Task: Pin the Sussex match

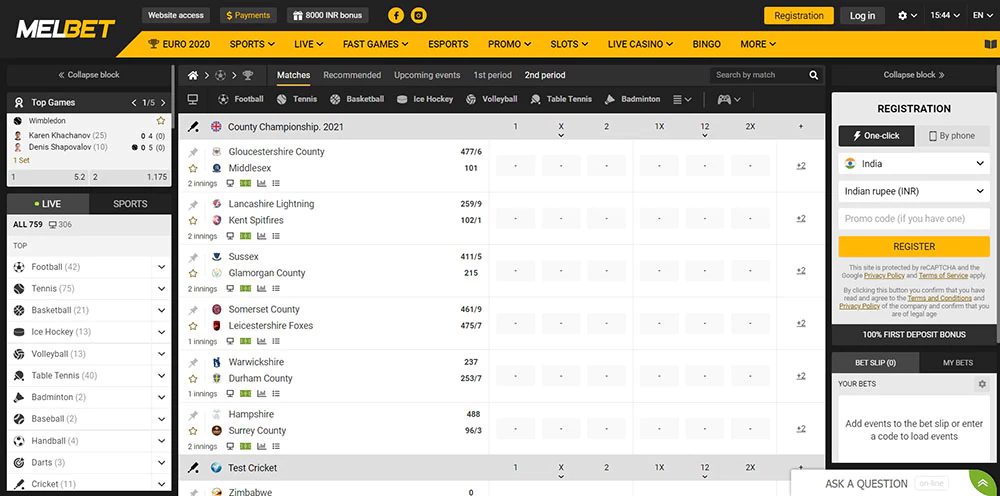Action: click(x=193, y=257)
